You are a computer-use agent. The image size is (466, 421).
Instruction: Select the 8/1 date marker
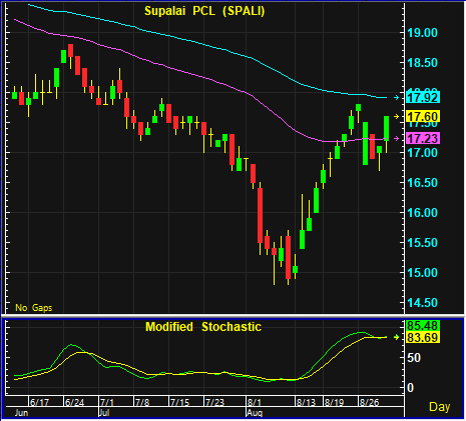(254, 402)
